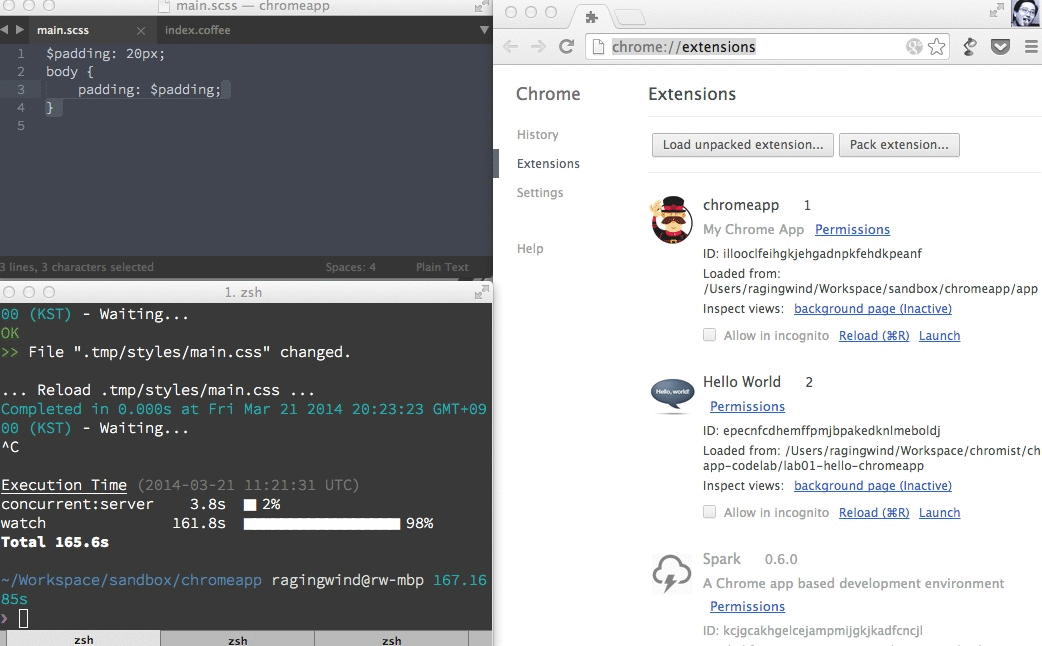Reload the chromeapp extension

pos(874,336)
